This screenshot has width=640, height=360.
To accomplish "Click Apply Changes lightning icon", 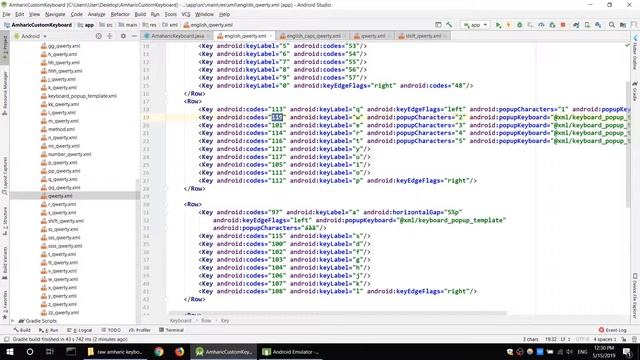I will (509, 25).
